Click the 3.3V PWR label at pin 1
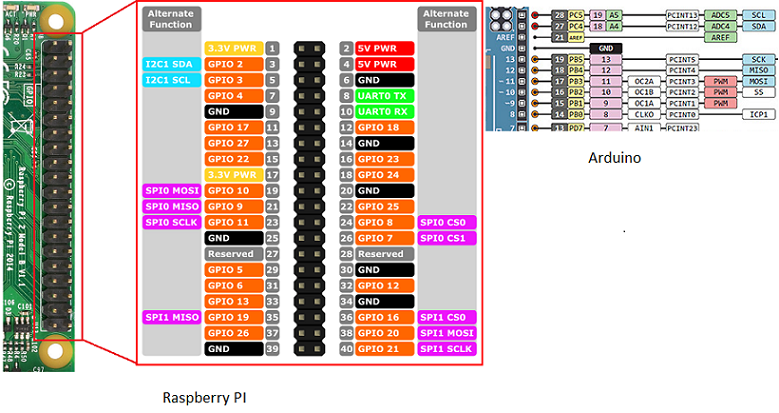The image size is (779, 413). (x=234, y=48)
